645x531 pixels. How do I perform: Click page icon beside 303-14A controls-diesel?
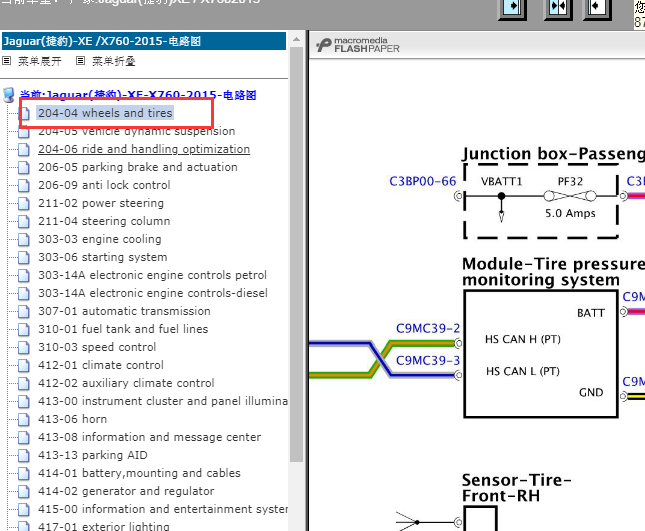[x=24, y=293]
